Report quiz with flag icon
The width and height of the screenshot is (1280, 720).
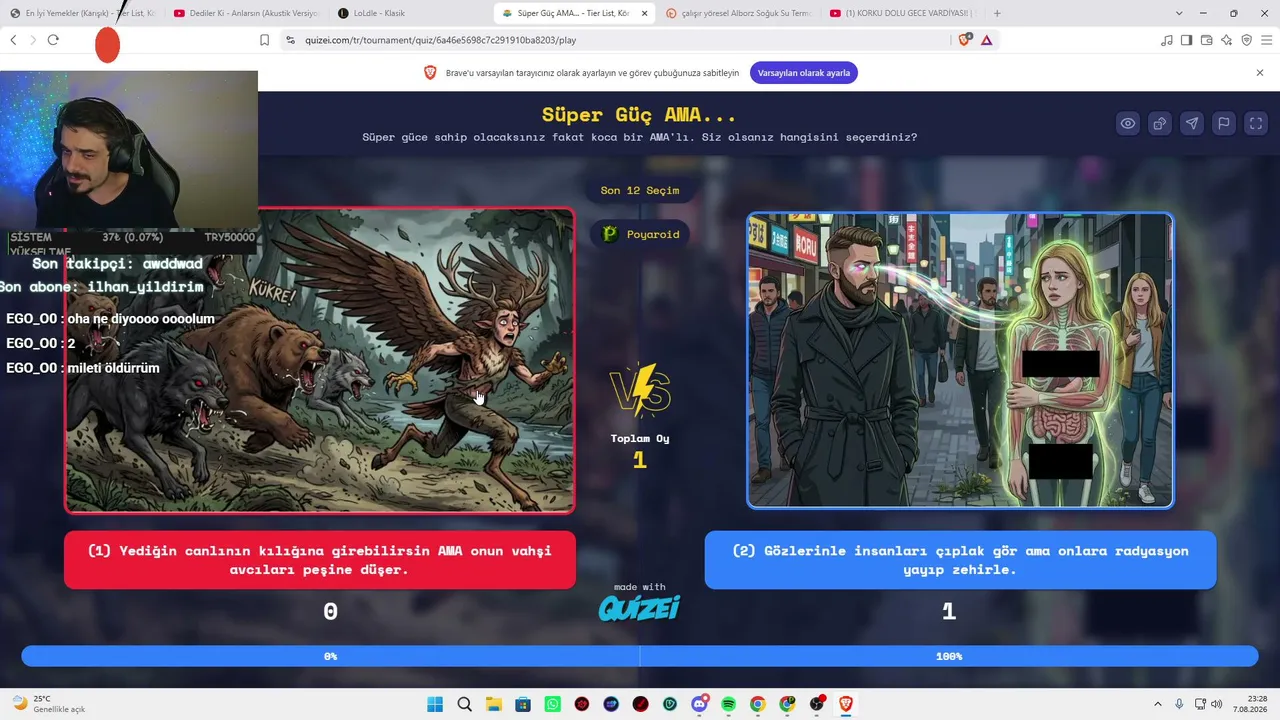coord(1224,123)
